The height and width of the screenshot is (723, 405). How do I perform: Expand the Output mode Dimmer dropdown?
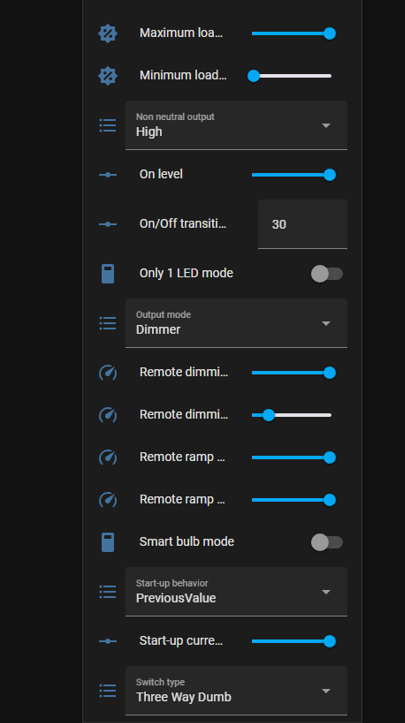click(x=236, y=323)
